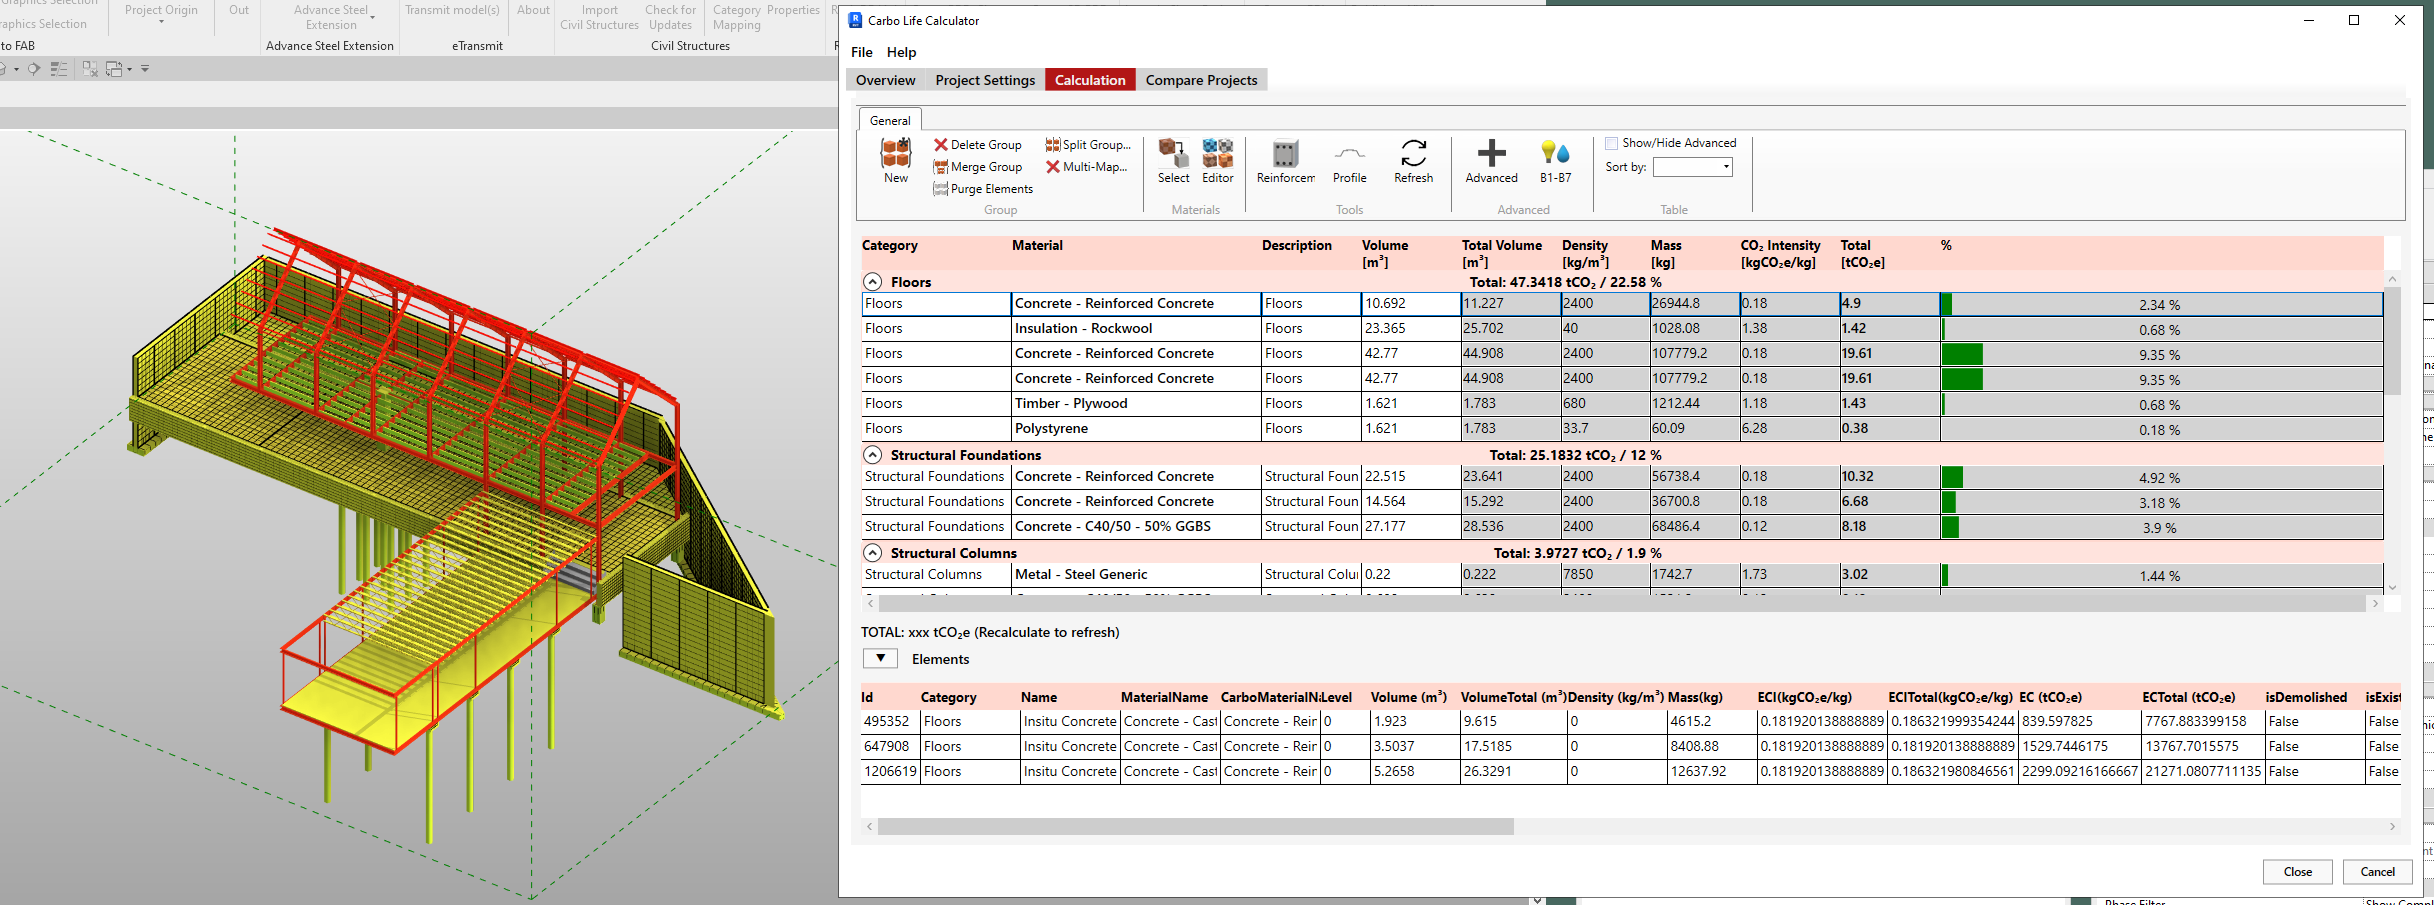Screen dimensions: 2434x905
Task: Enable the Show/Hide Advanced checkbox
Action: pos(1612,143)
